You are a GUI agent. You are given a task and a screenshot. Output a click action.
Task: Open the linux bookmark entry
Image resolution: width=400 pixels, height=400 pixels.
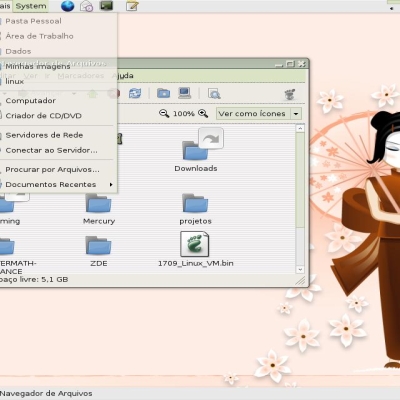pyautogui.click(x=15, y=81)
